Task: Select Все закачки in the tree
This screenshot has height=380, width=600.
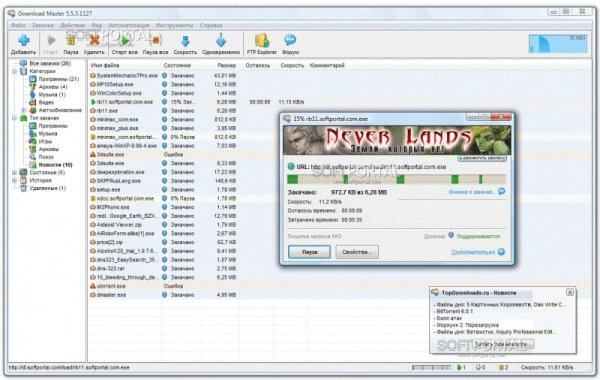Action: [x=50, y=63]
